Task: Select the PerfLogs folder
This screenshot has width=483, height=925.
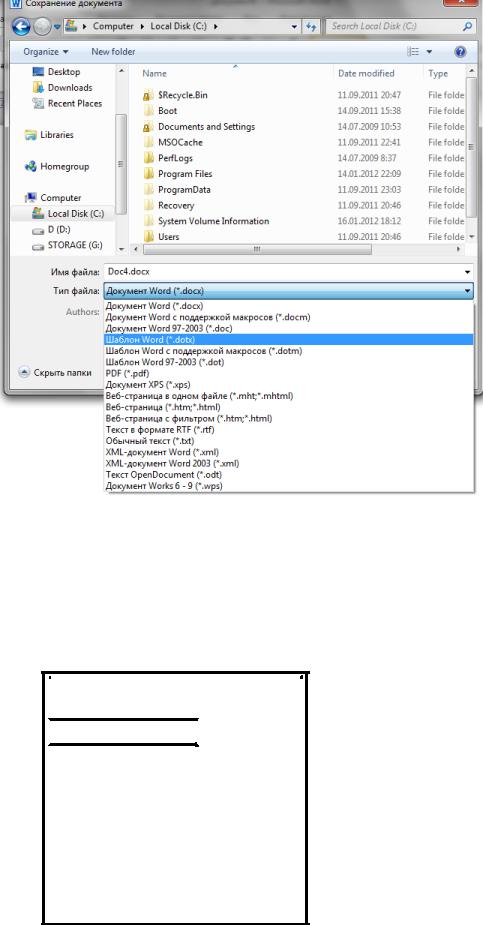Action: point(175,158)
